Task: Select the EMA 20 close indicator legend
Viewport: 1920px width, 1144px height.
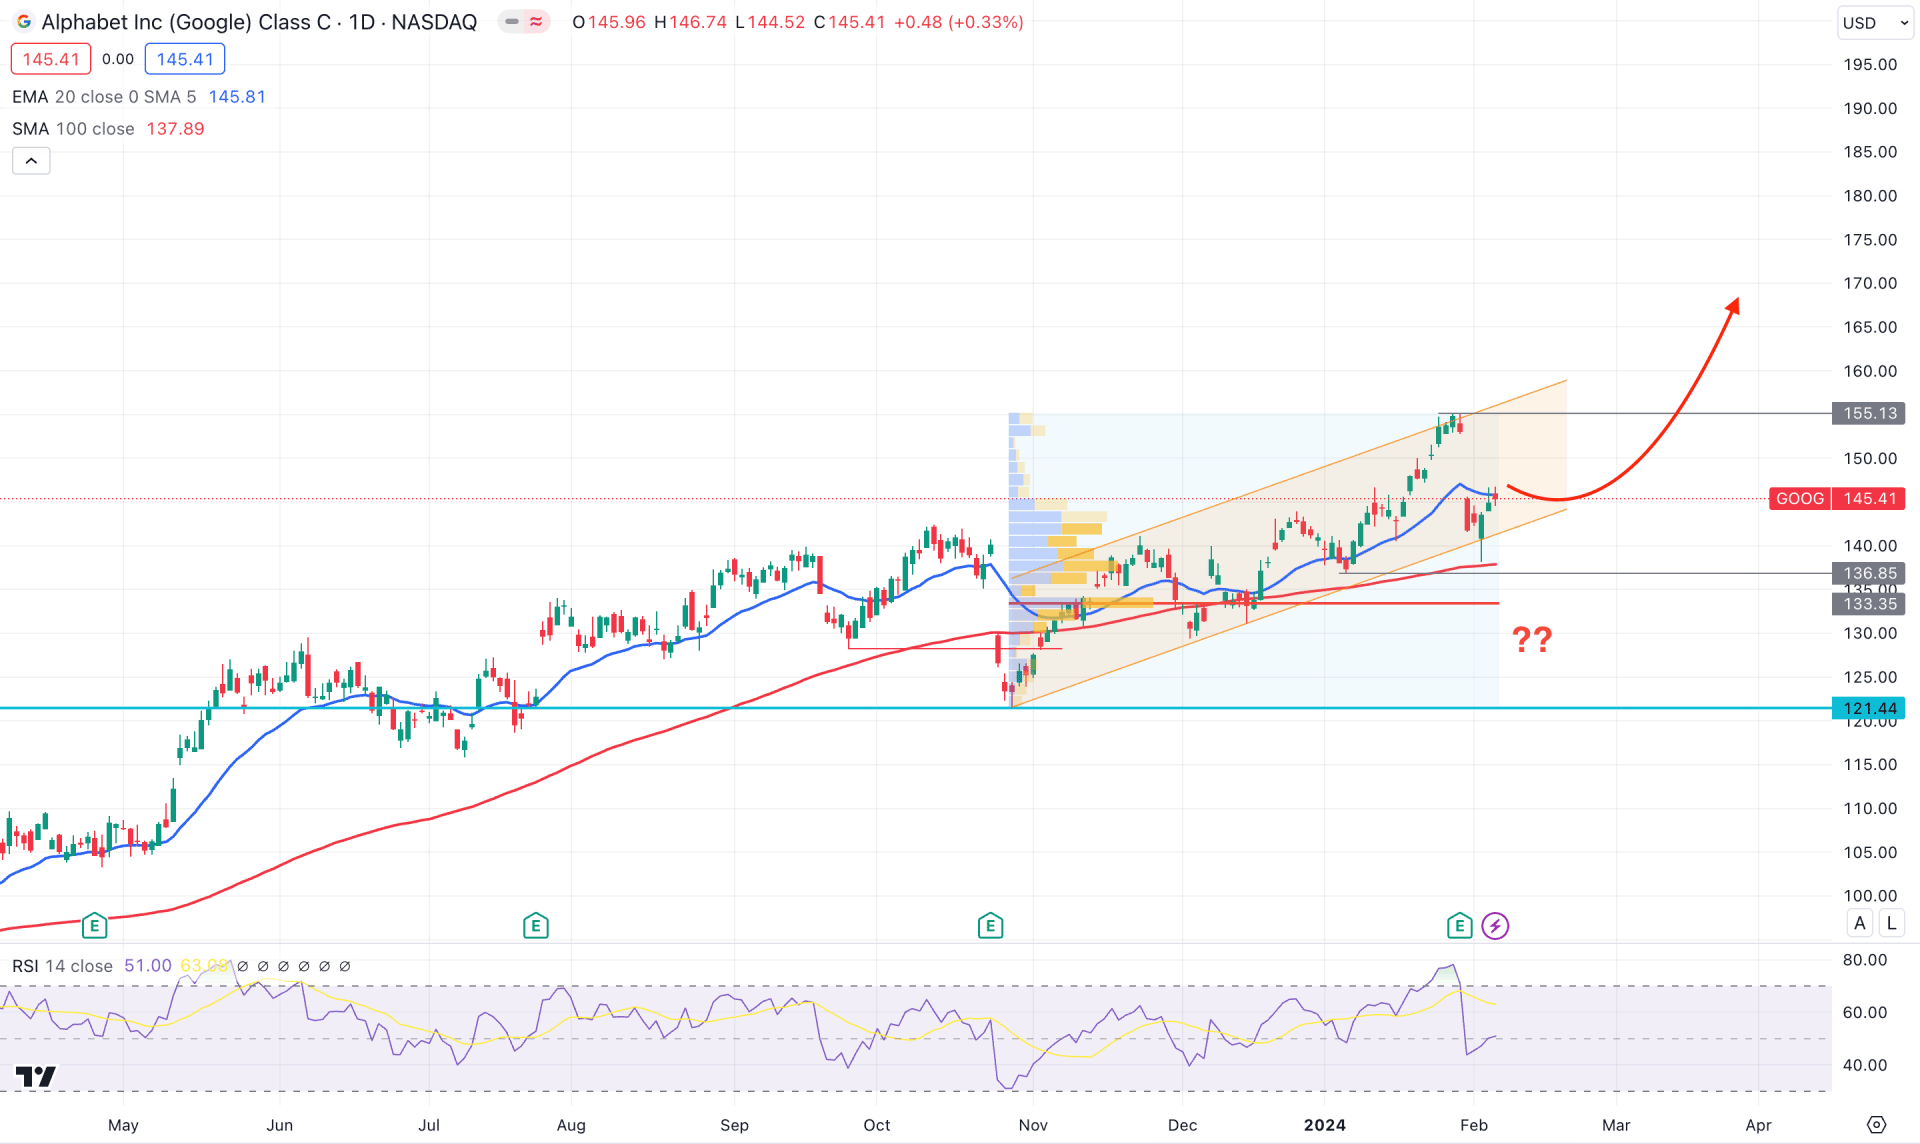Action: (104, 97)
